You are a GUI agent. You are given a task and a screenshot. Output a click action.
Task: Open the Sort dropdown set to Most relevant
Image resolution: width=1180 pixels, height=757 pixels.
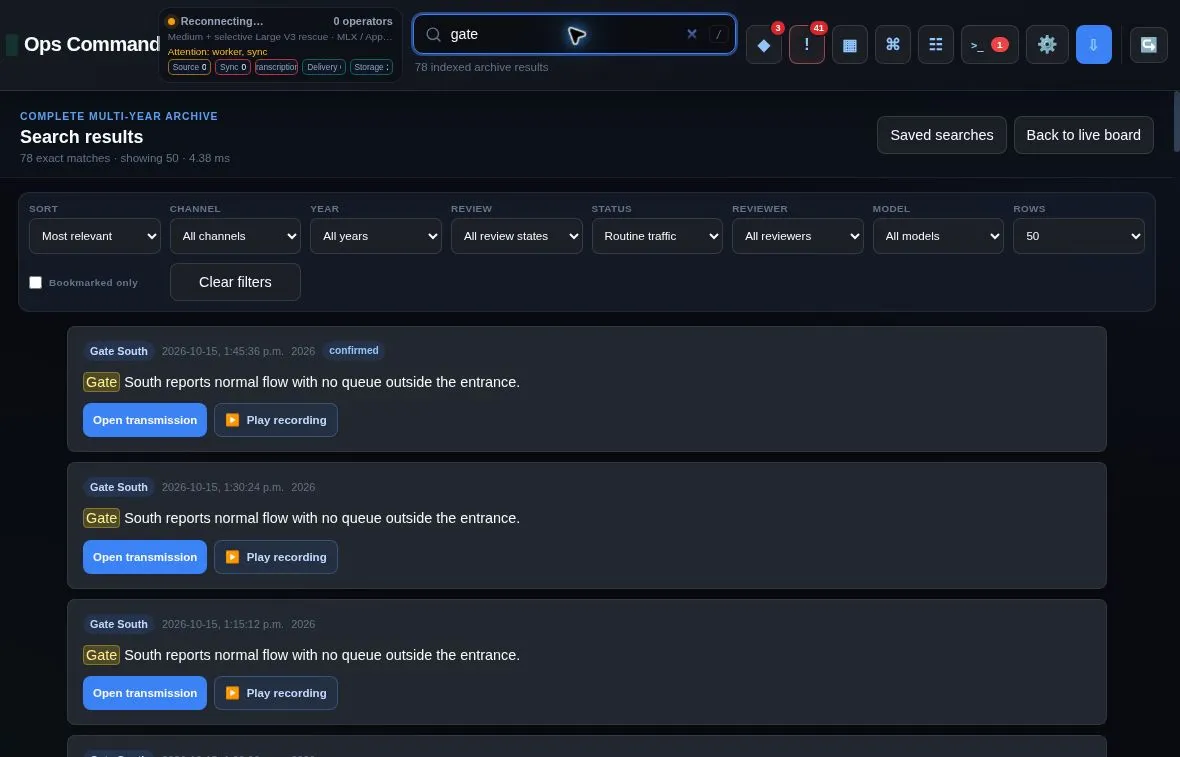point(95,236)
